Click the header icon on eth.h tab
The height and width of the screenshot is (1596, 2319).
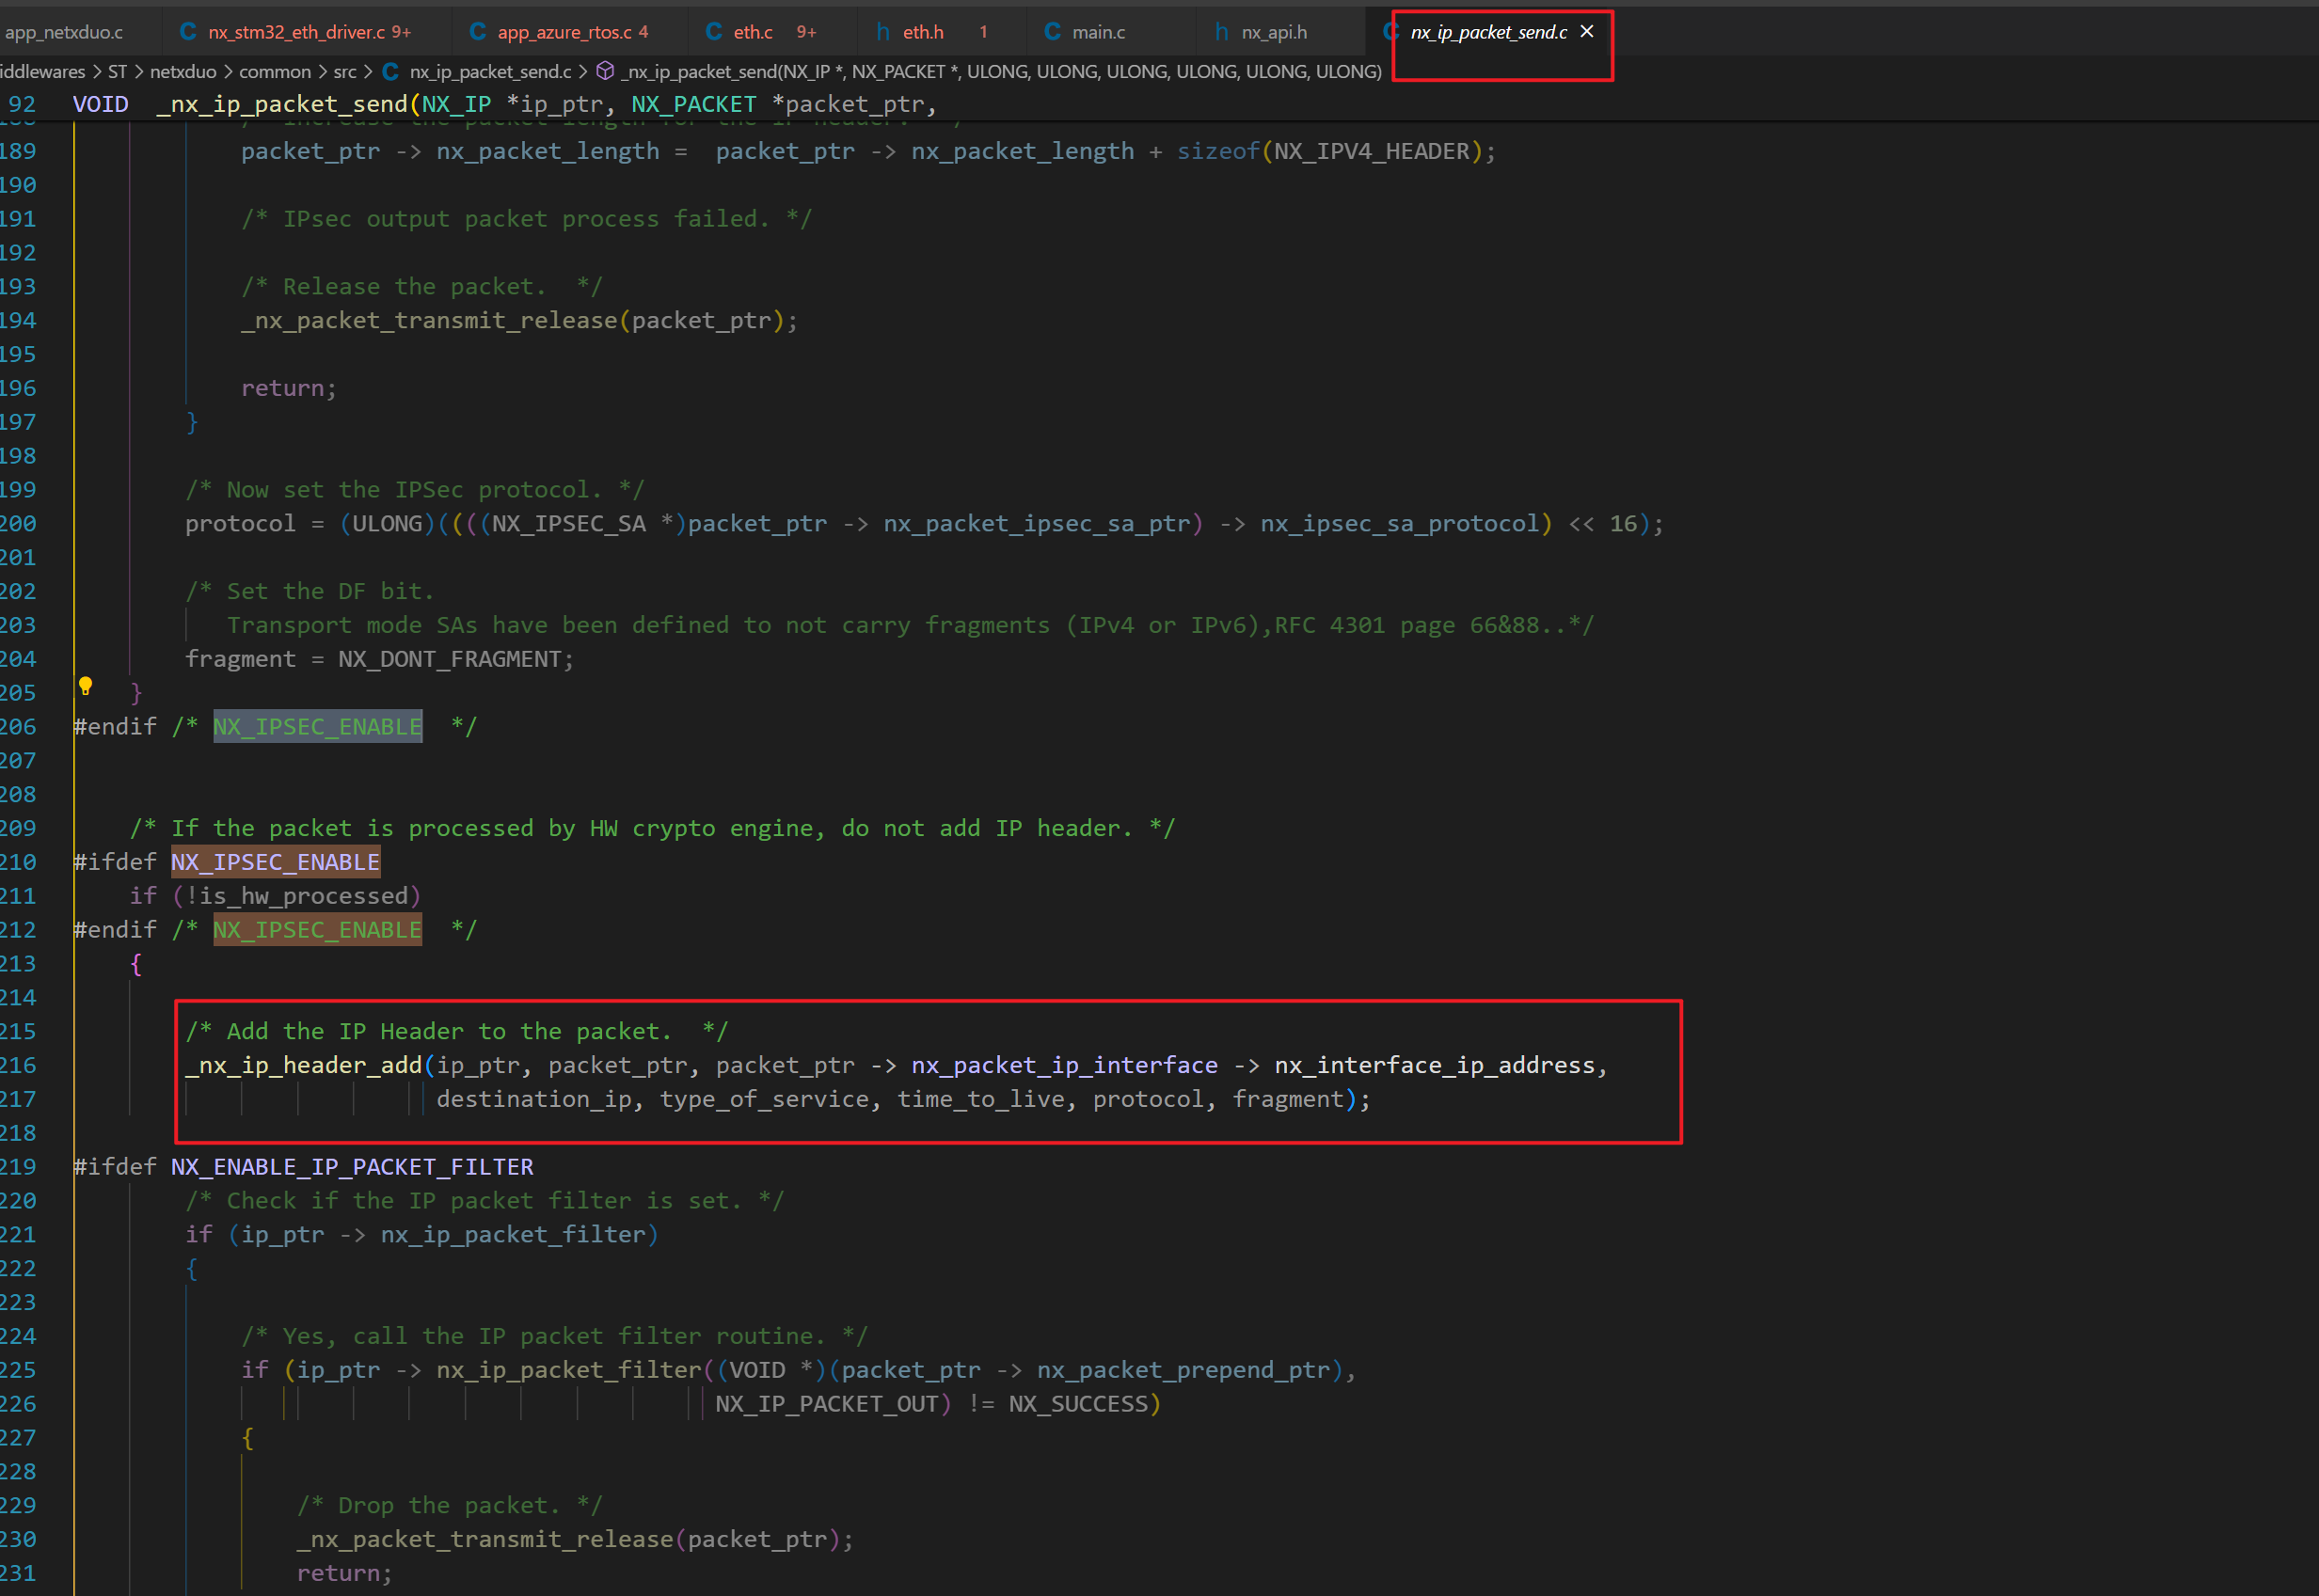[883, 32]
